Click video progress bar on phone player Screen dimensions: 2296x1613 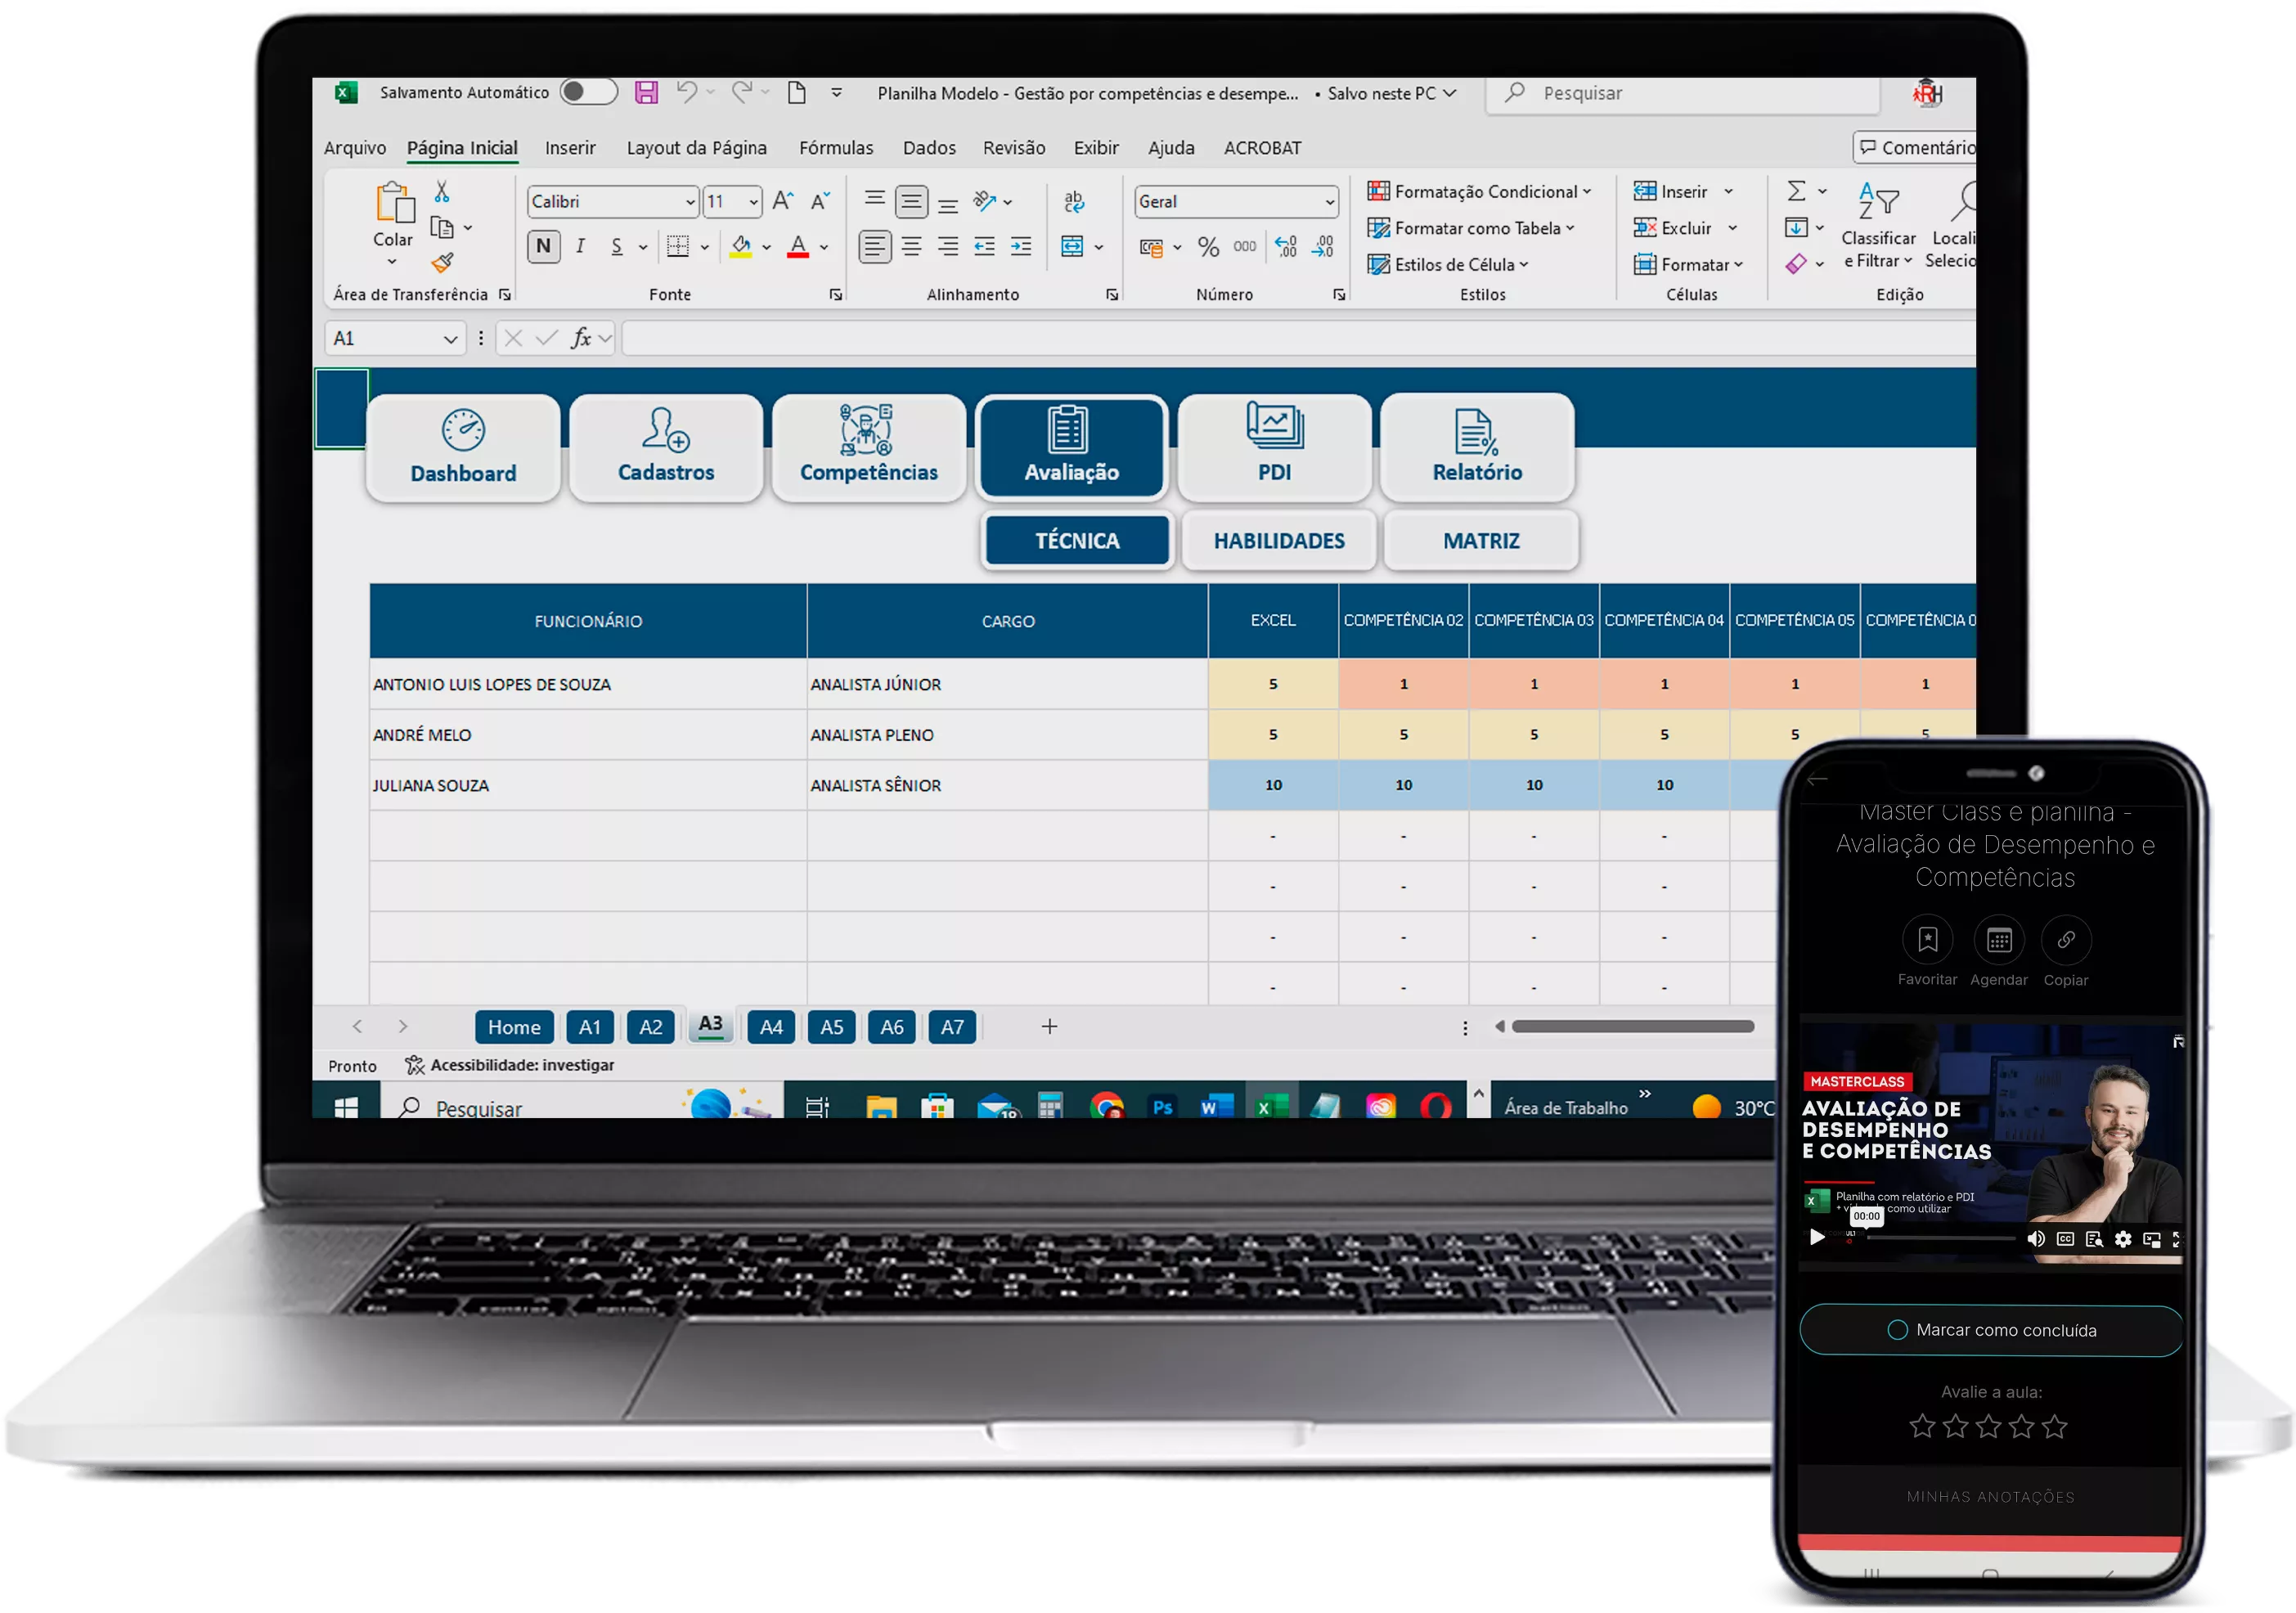pyautogui.click(x=1940, y=1239)
